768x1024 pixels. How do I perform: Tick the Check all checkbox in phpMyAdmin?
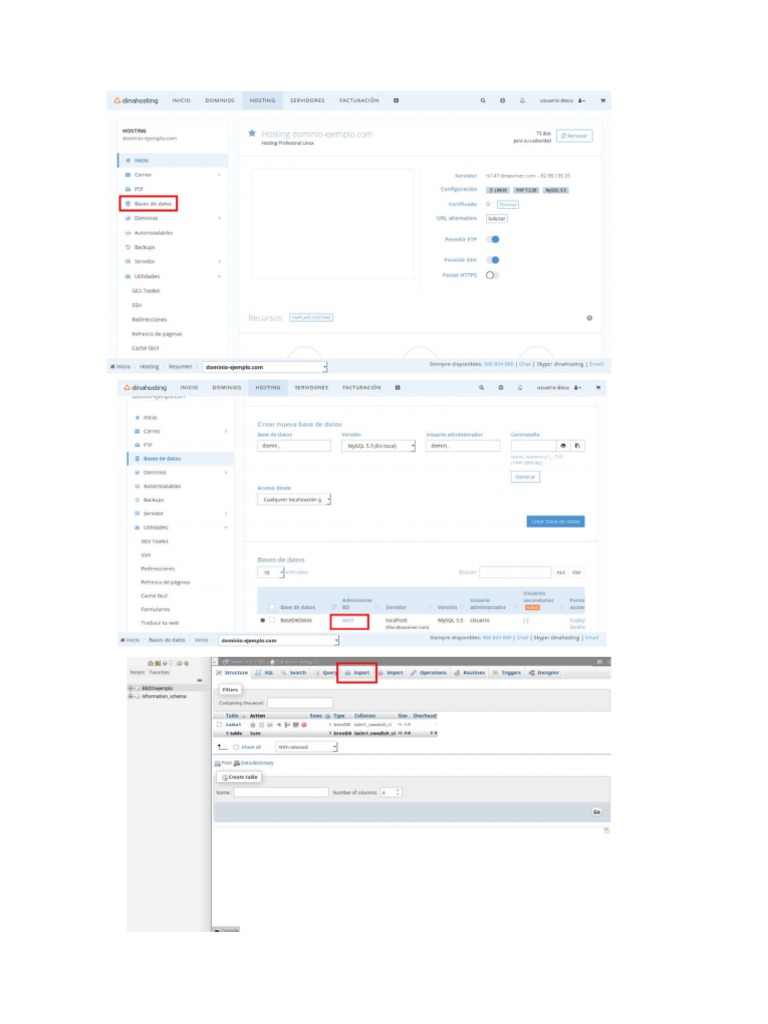click(236, 747)
